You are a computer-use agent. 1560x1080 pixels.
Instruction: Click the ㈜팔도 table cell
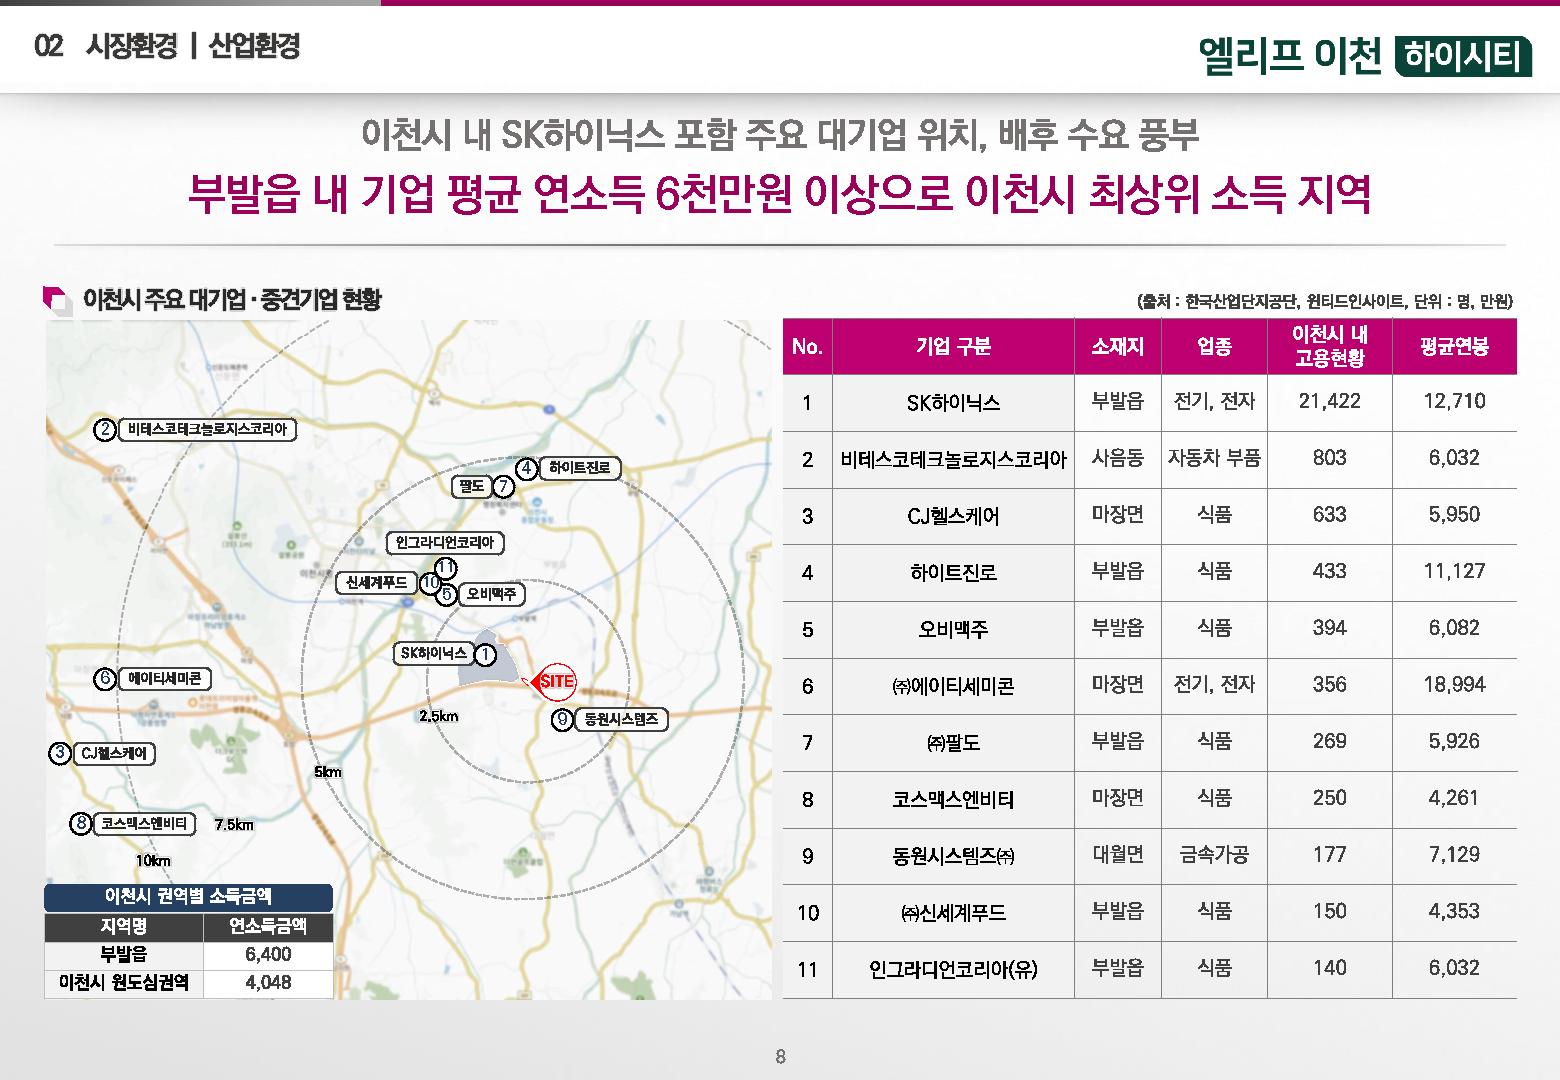(953, 743)
